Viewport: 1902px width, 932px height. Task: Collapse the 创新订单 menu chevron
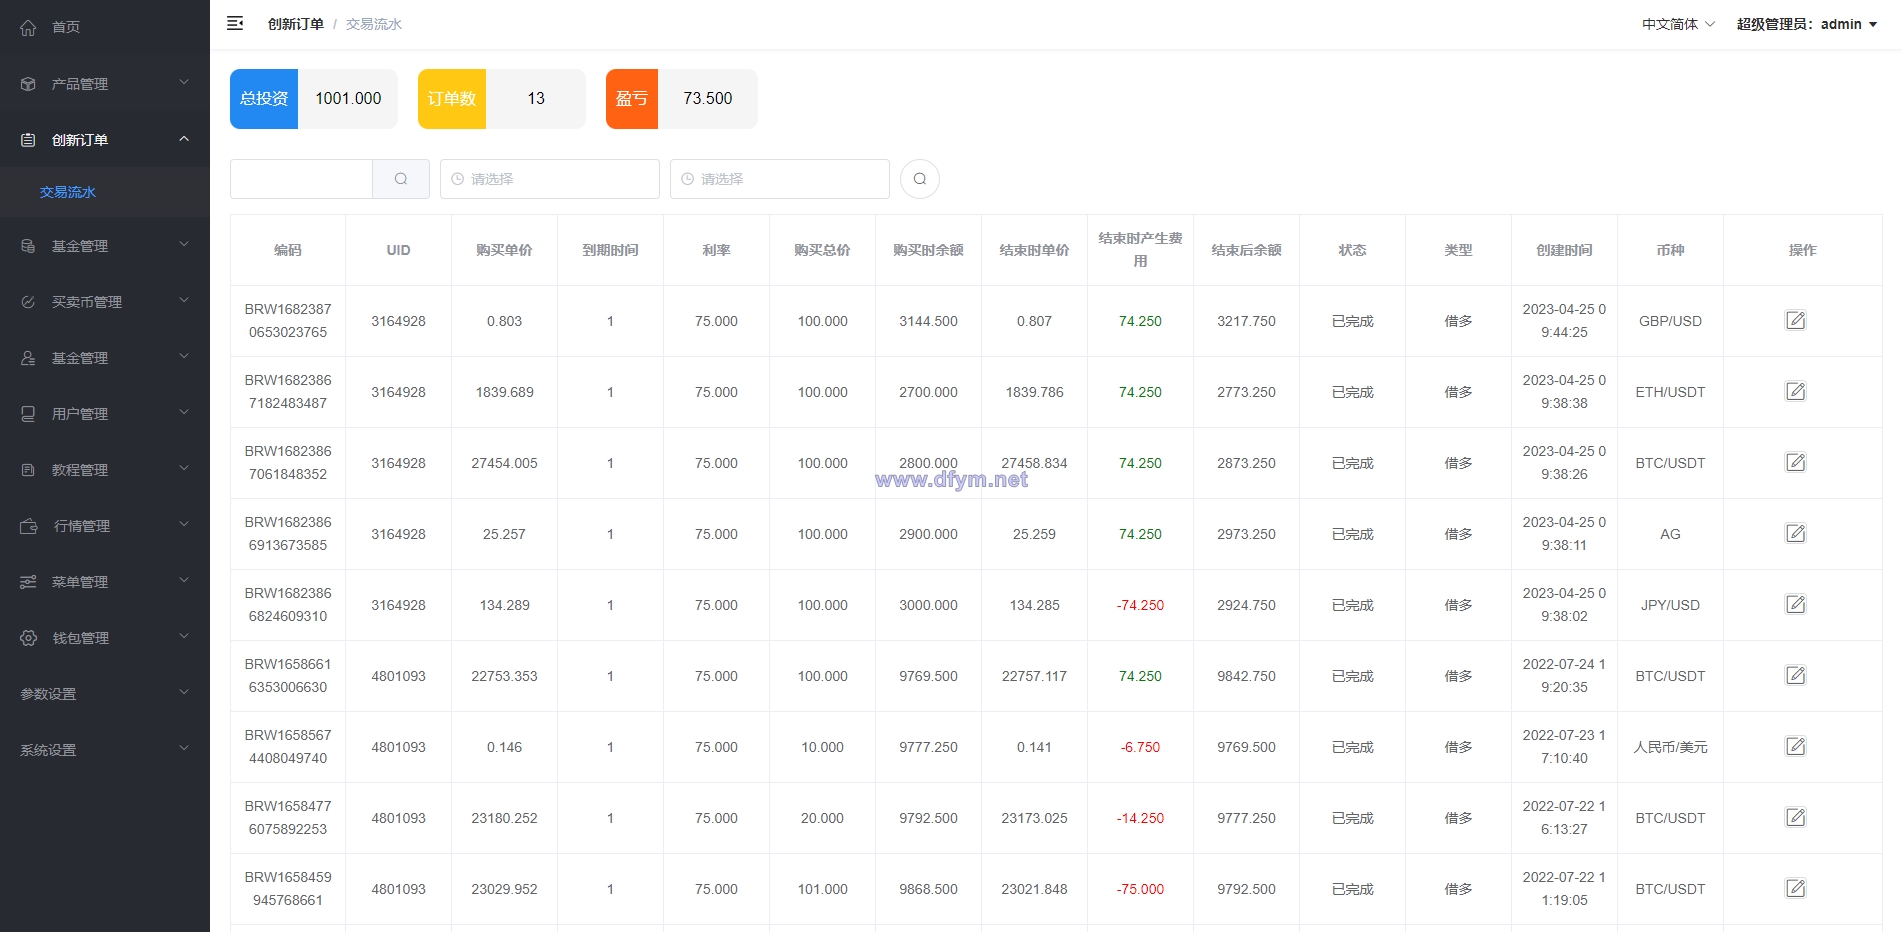[x=184, y=139]
